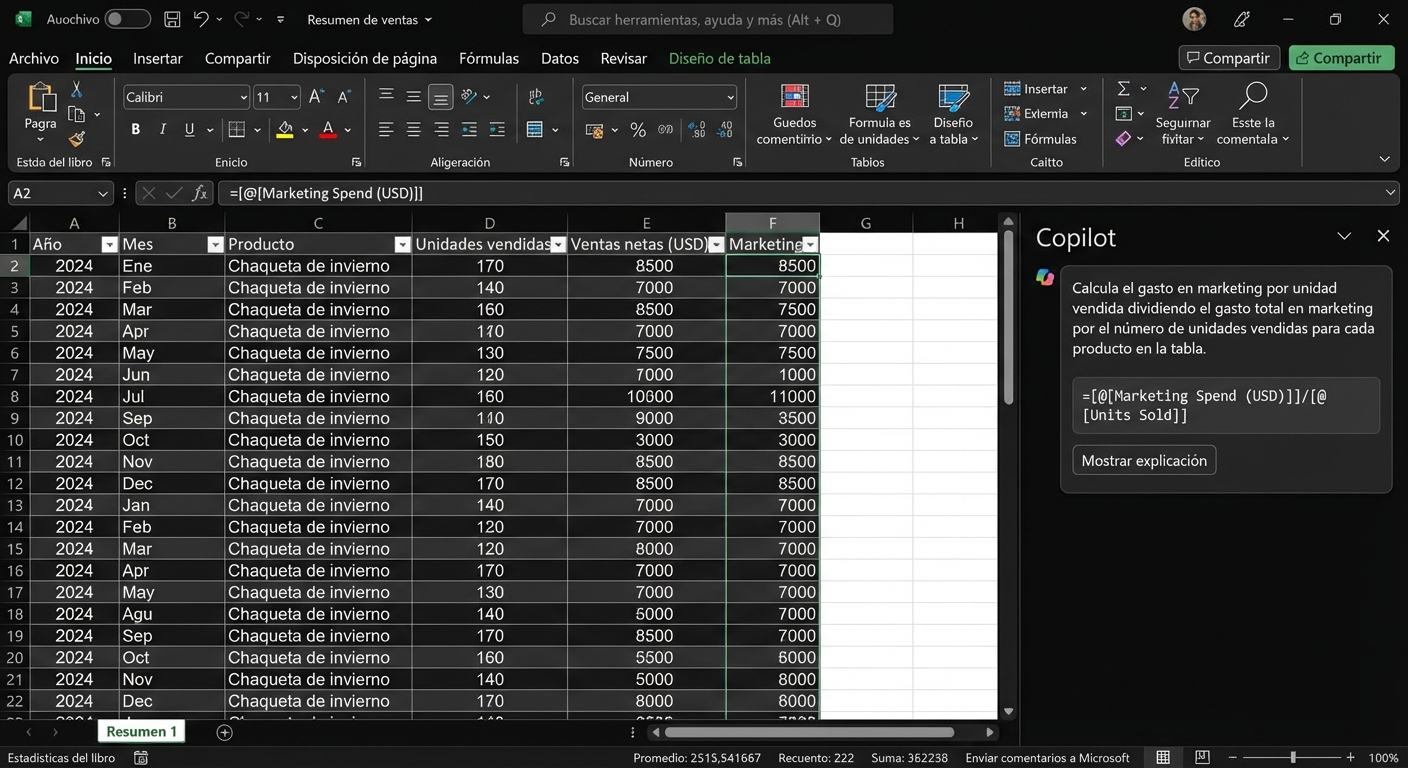Click the Mostrar explicación button in Copilot
This screenshot has height=768, width=1408.
[x=1144, y=460]
